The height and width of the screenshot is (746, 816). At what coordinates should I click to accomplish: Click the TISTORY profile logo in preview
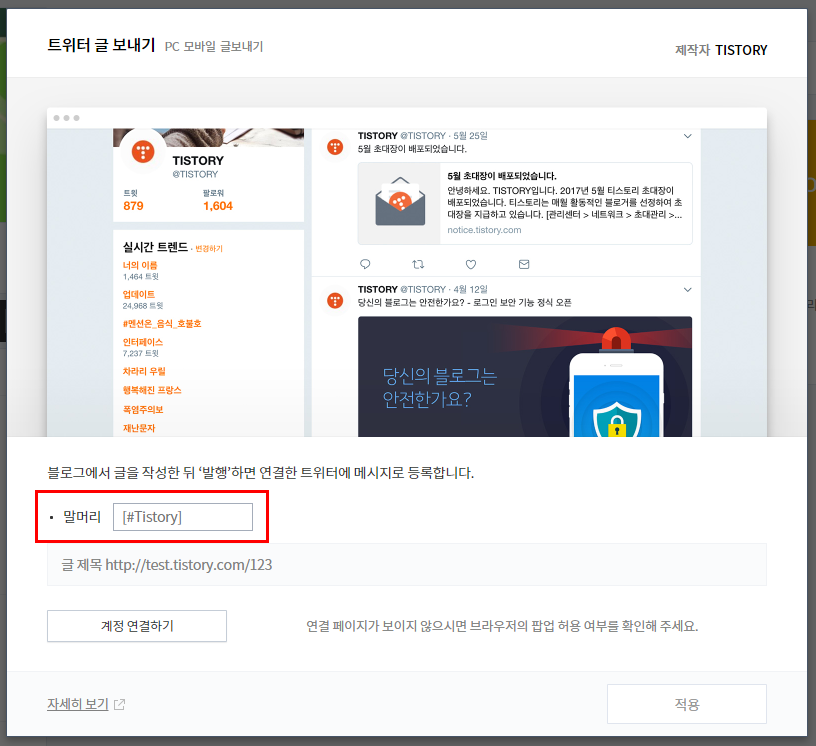(x=143, y=151)
